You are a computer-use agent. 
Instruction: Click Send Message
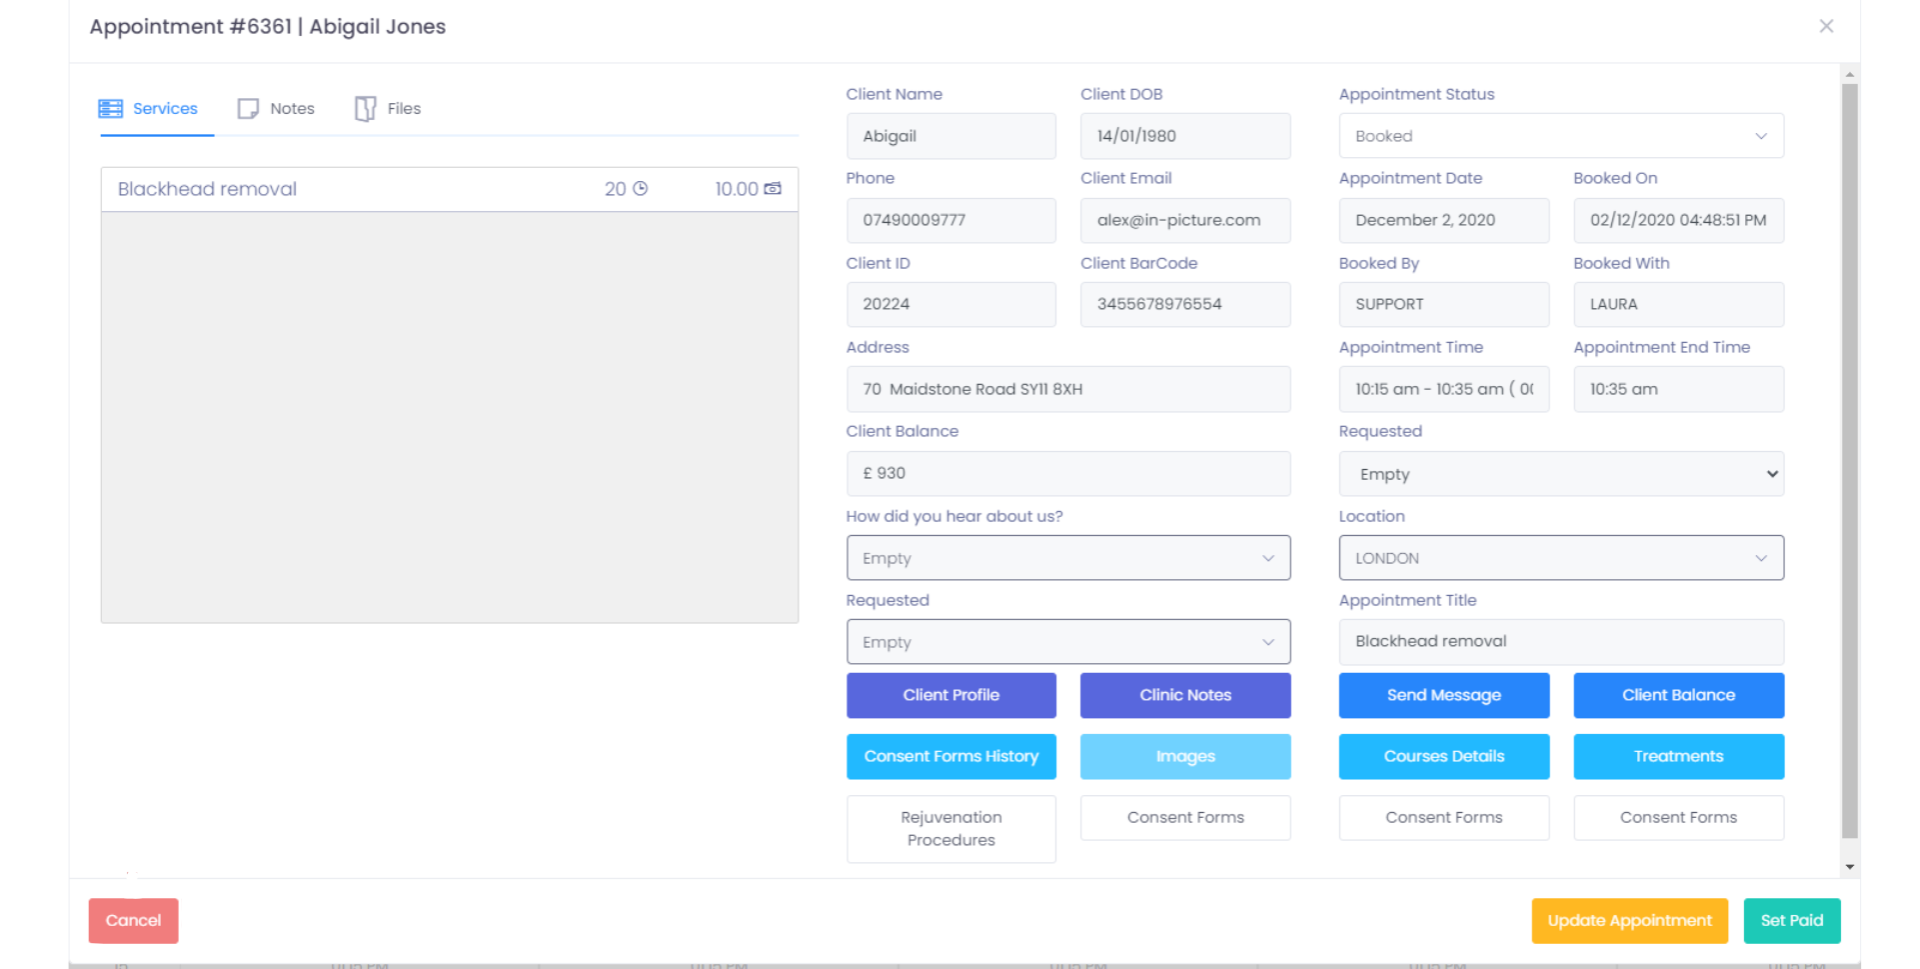pos(1443,695)
